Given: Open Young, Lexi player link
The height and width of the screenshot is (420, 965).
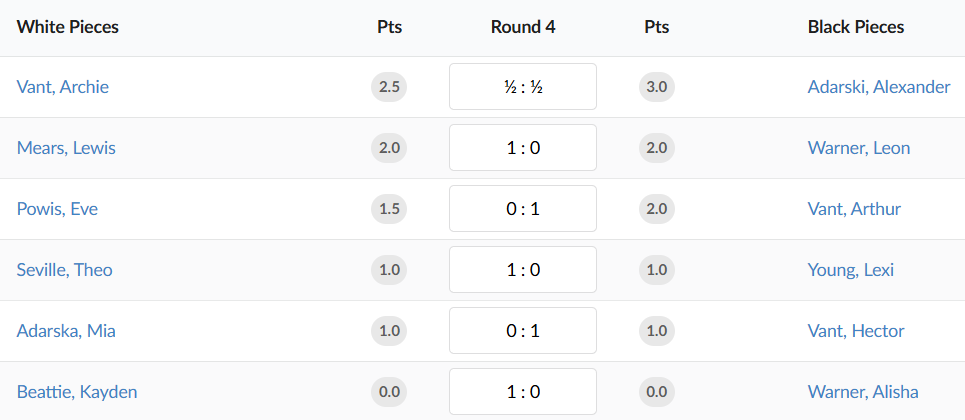Looking at the screenshot, I should click(851, 270).
